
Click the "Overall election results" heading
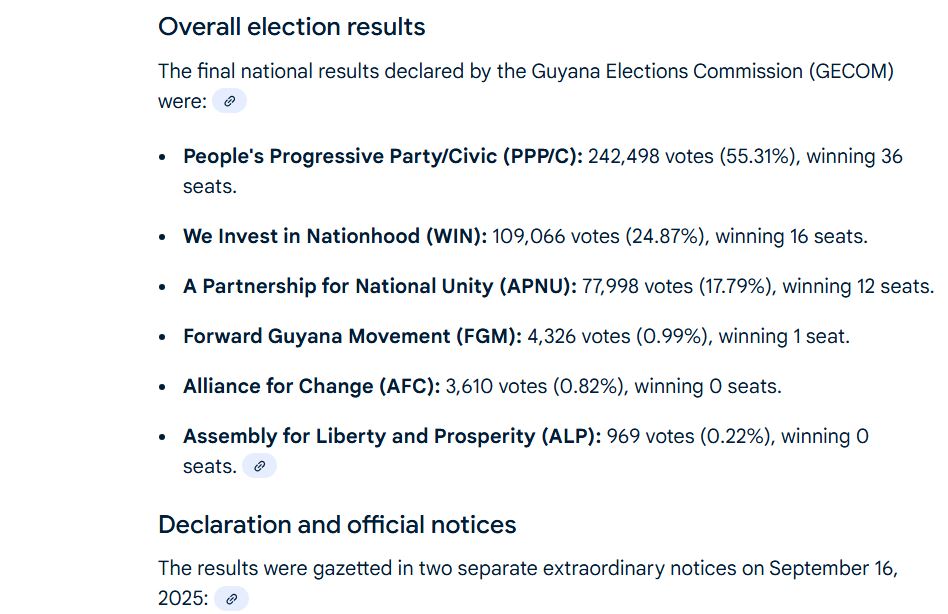pos(291,27)
